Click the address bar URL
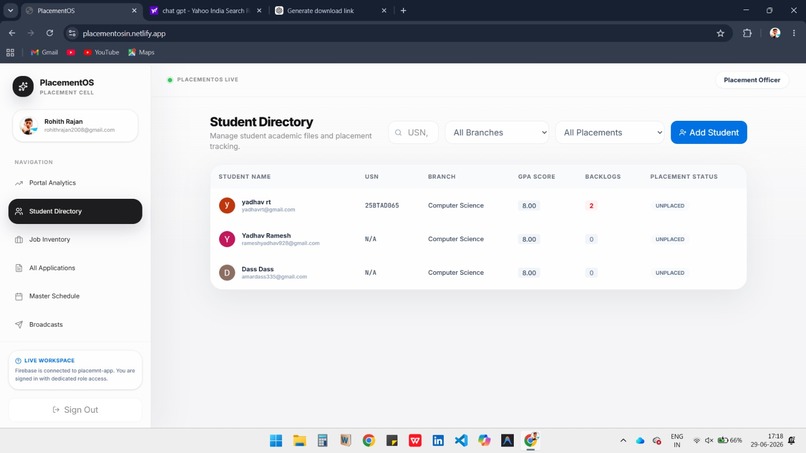Screen dimensions: 806x453 point(124,33)
